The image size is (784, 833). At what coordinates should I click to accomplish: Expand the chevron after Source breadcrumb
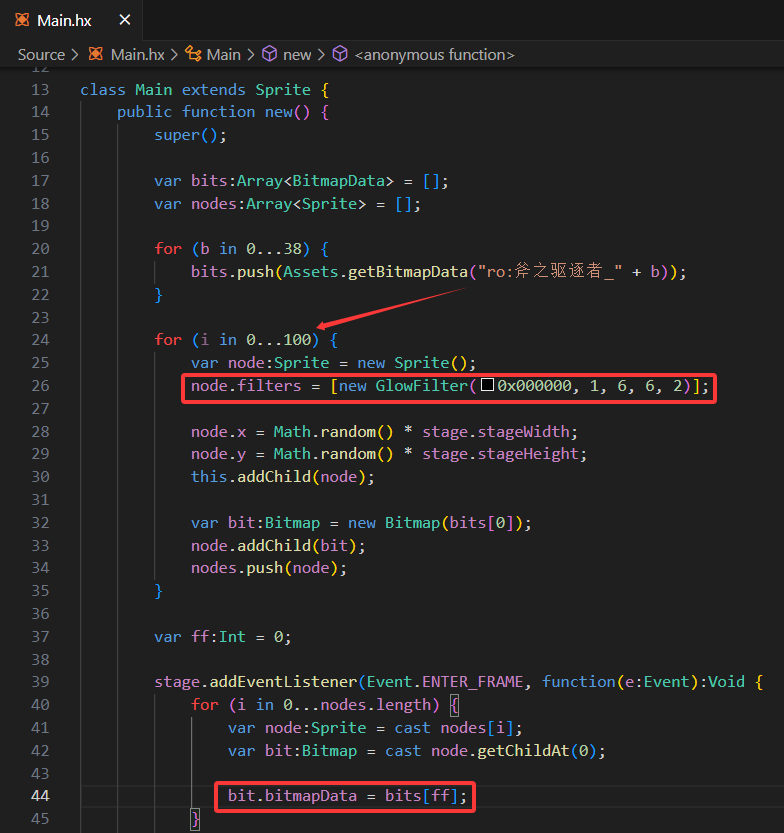point(74,55)
